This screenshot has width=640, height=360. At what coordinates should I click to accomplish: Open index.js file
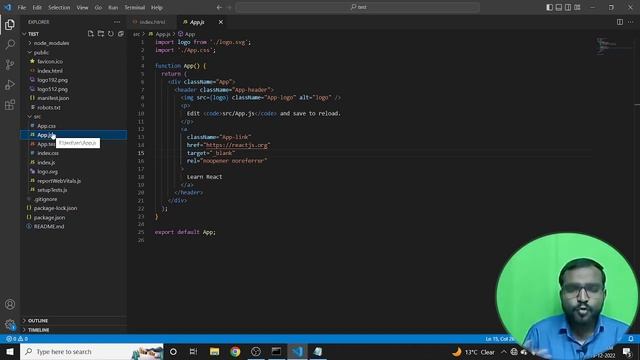pos(74,162)
